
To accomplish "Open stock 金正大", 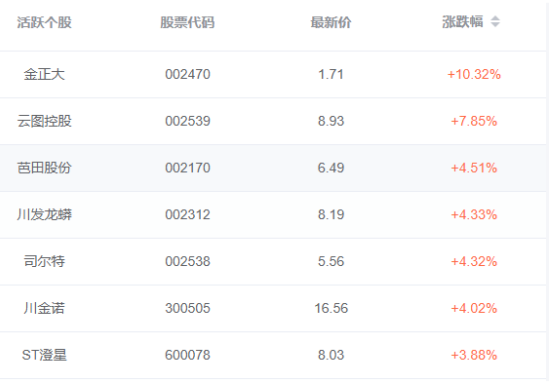I will (x=44, y=74).
